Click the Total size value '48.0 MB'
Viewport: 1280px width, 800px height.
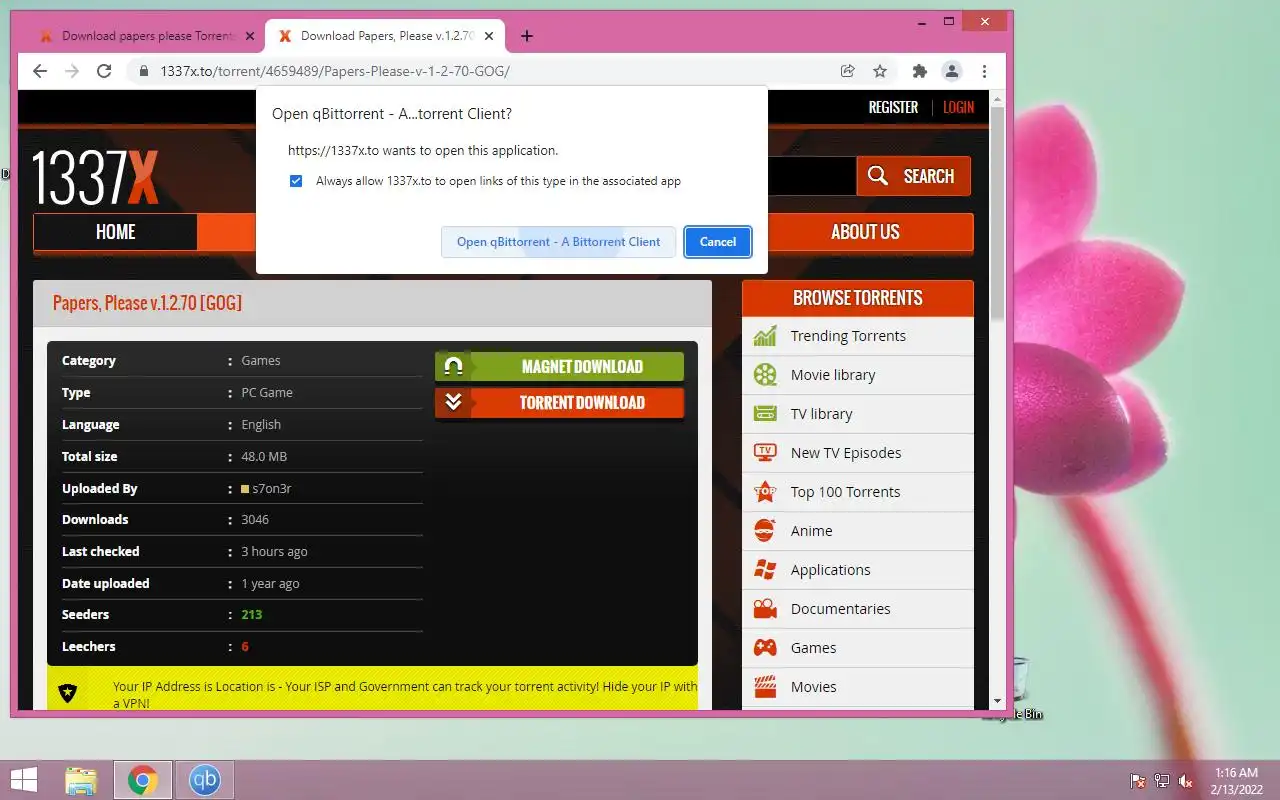[x=264, y=457]
